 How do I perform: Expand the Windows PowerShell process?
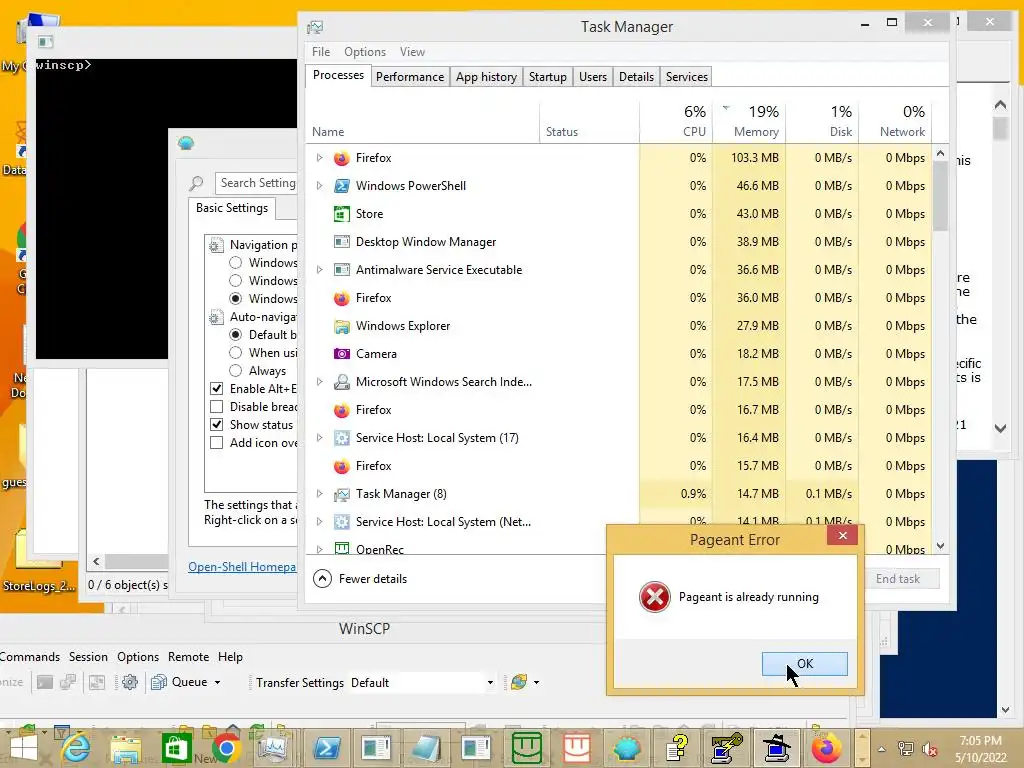(319, 185)
